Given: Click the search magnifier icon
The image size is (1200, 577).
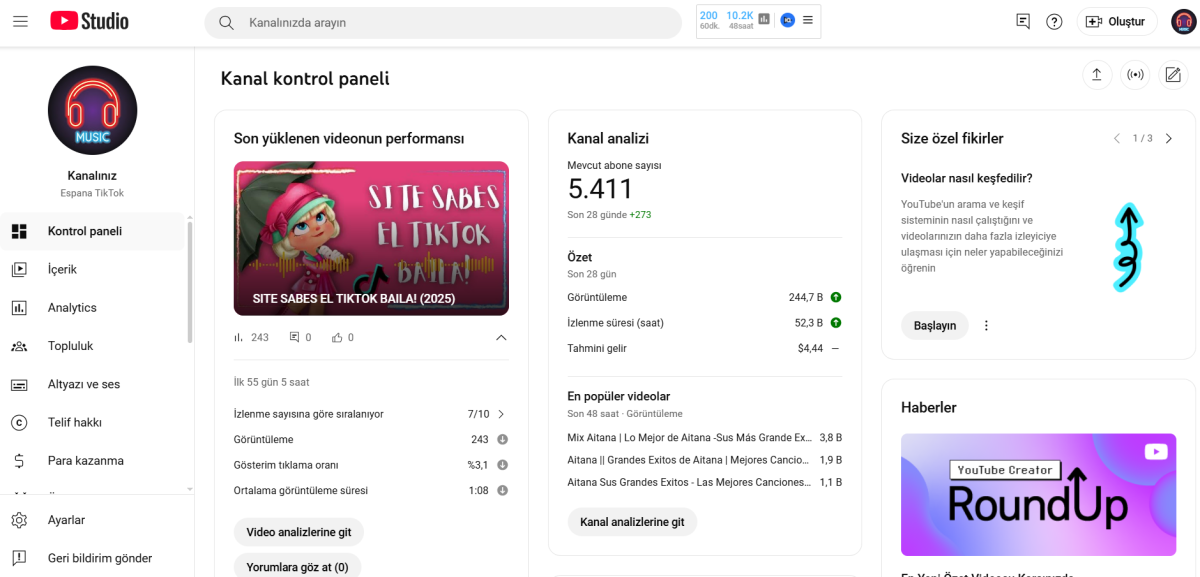Looking at the screenshot, I should click(x=227, y=22).
